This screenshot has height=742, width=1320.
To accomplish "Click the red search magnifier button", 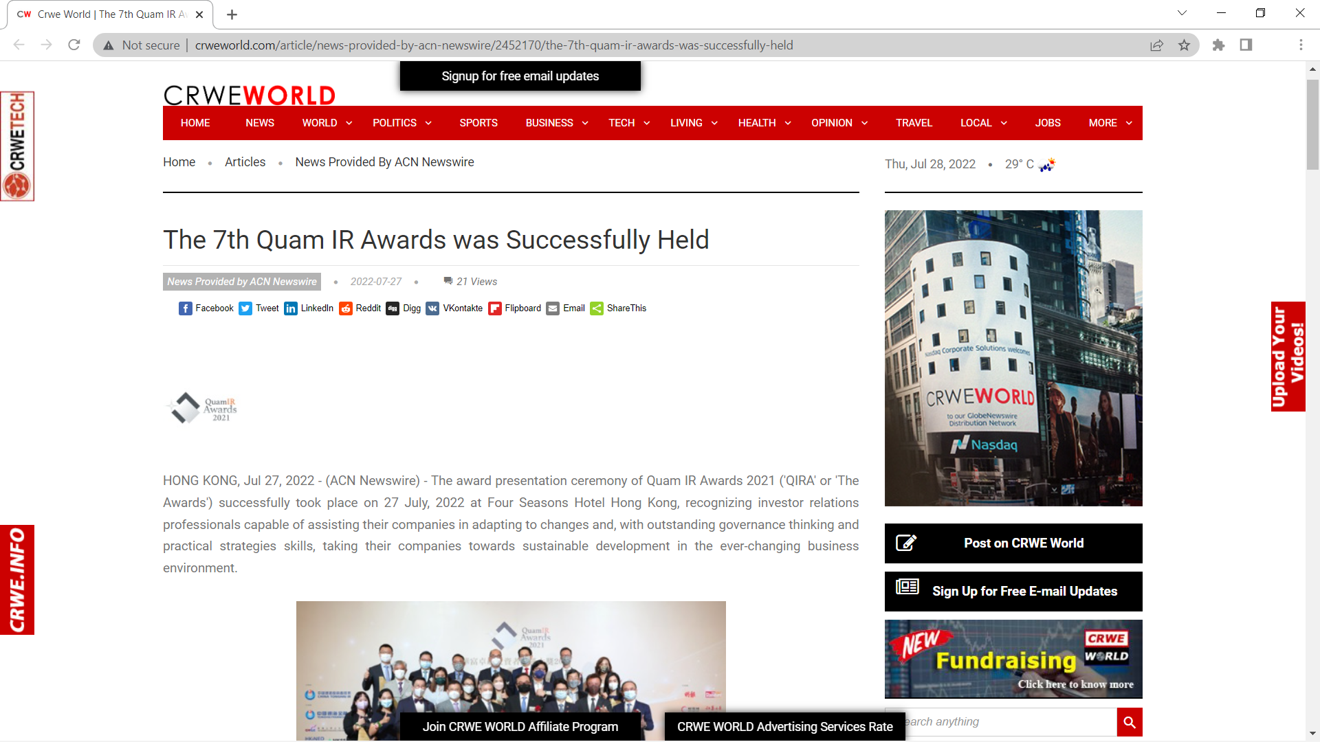I will pos(1129,722).
